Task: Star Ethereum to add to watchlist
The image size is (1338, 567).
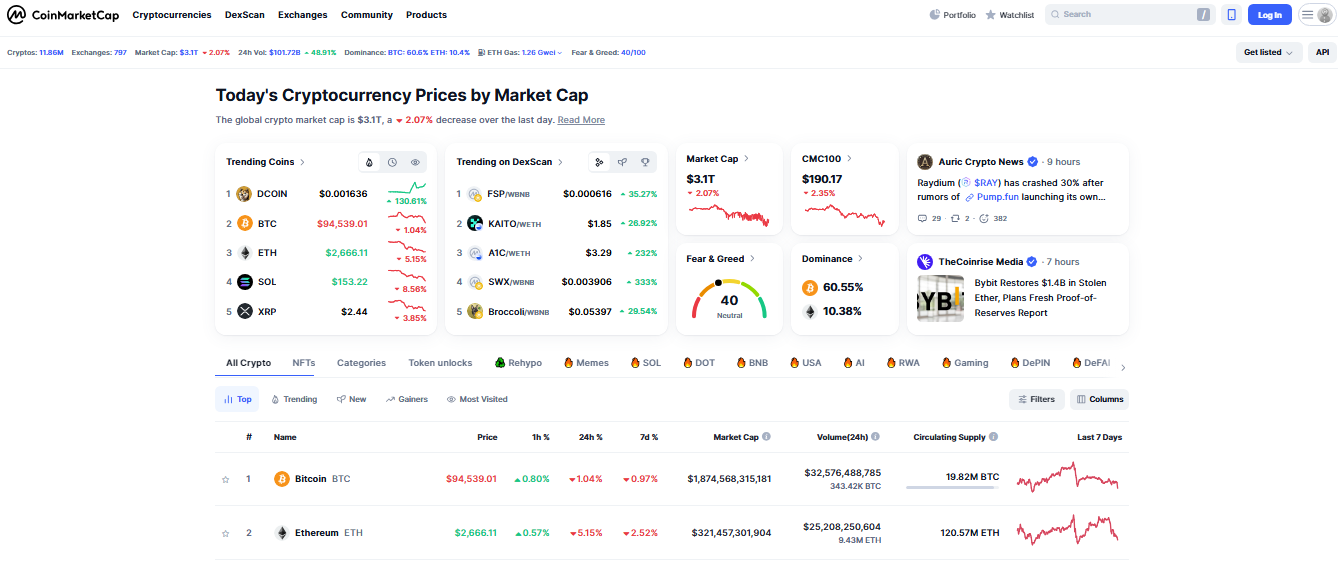Action: point(226,534)
